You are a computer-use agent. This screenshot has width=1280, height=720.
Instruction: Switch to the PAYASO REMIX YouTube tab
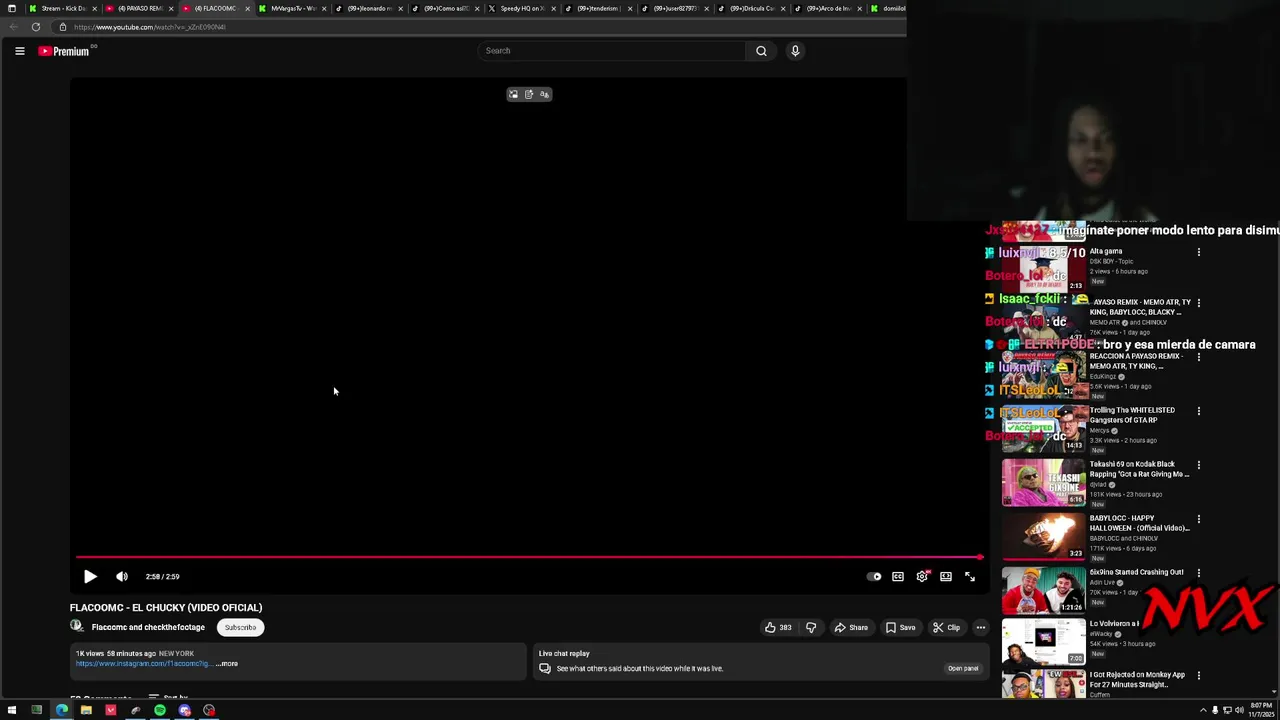tap(139, 8)
